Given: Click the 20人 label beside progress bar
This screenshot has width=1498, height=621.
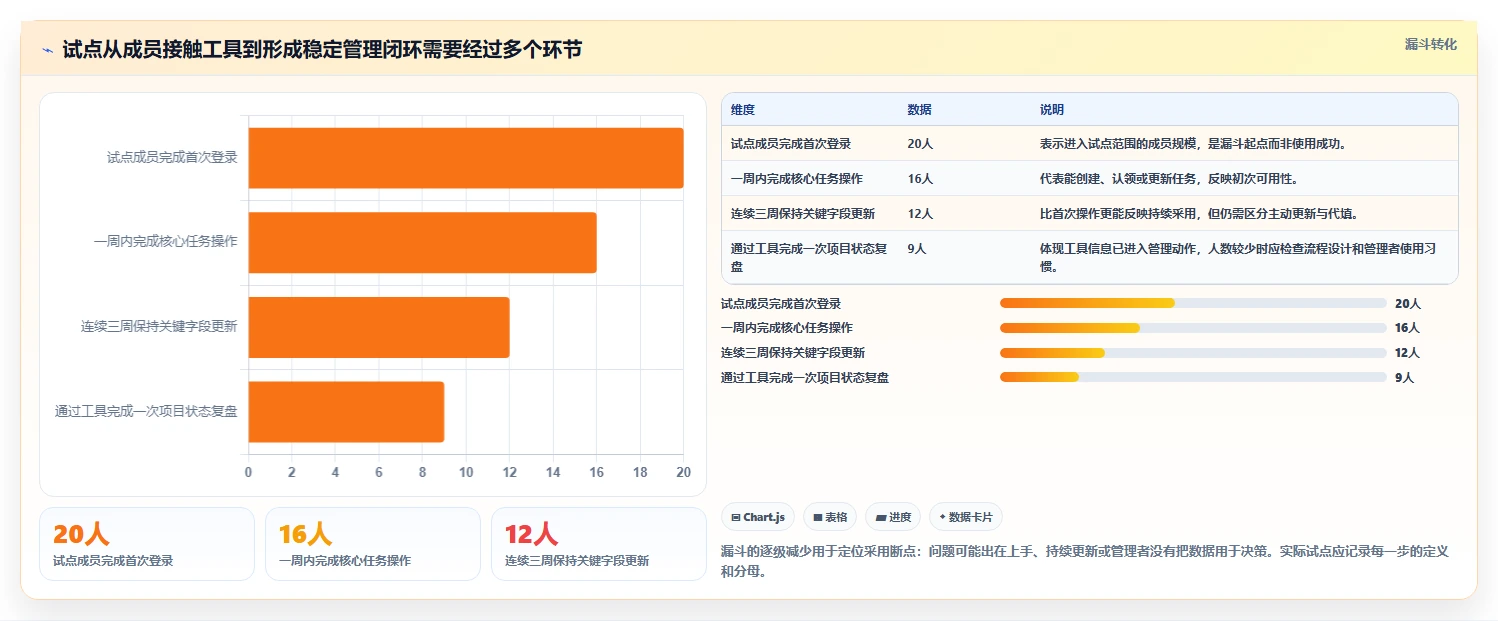Looking at the screenshot, I should point(1407,304).
